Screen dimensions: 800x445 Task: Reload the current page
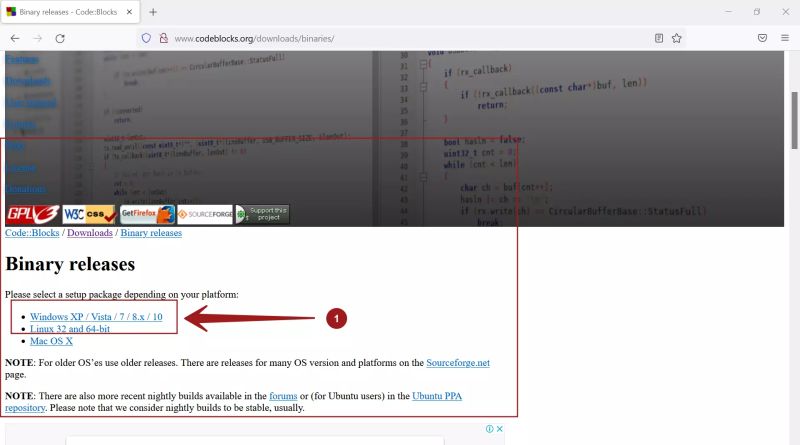(60, 38)
